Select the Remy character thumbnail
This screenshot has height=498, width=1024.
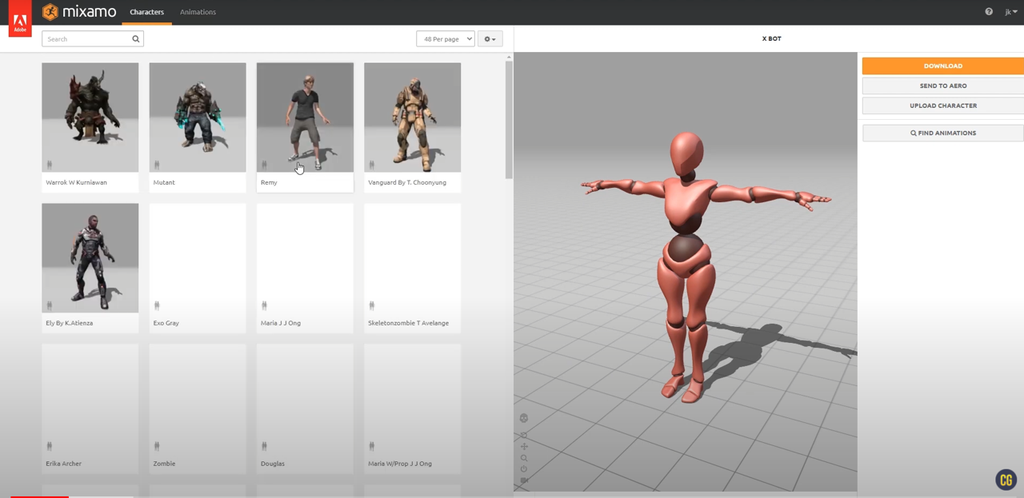[x=305, y=117]
